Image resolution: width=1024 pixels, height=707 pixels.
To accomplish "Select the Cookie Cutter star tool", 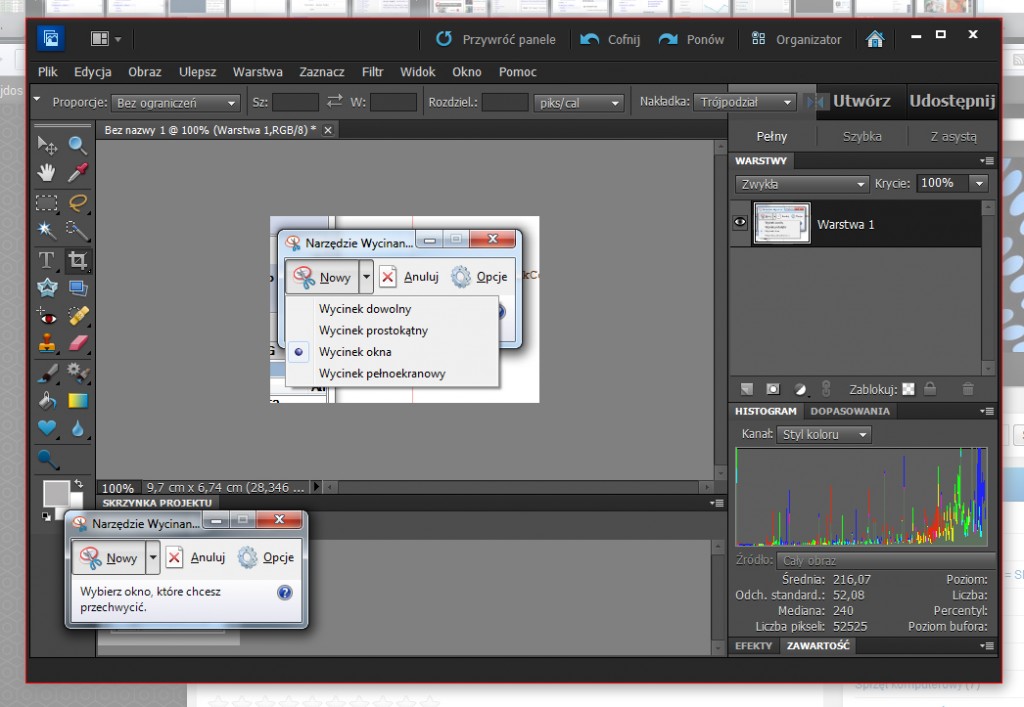I will tap(46, 287).
